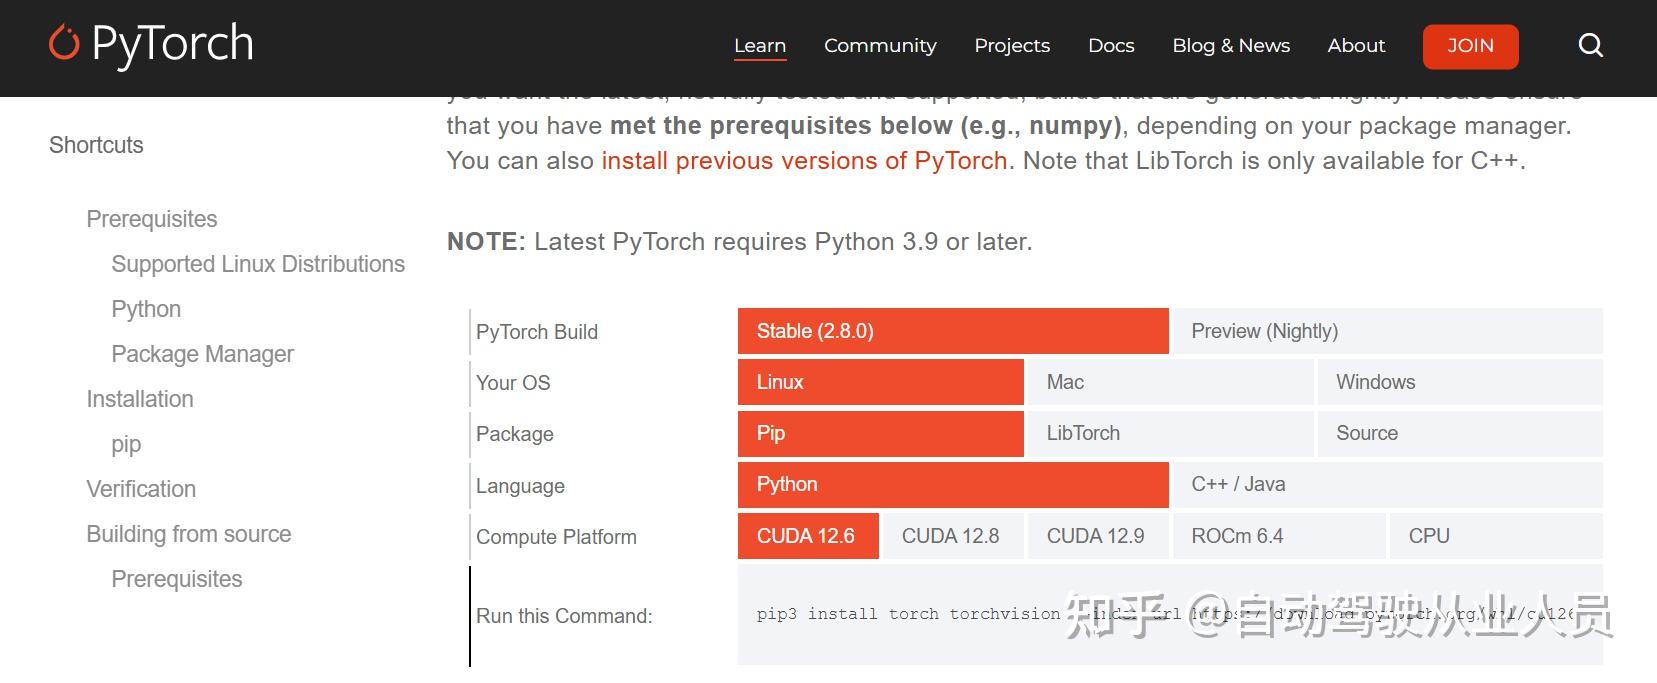The height and width of the screenshot is (683, 1657).
Task: Open the search magnifier
Action: coord(1590,45)
